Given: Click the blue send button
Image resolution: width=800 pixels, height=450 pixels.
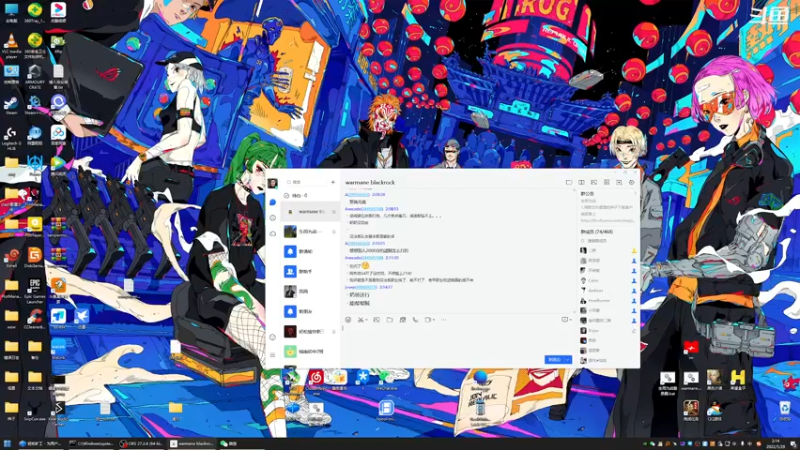Looking at the screenshot, I should 555,360.
